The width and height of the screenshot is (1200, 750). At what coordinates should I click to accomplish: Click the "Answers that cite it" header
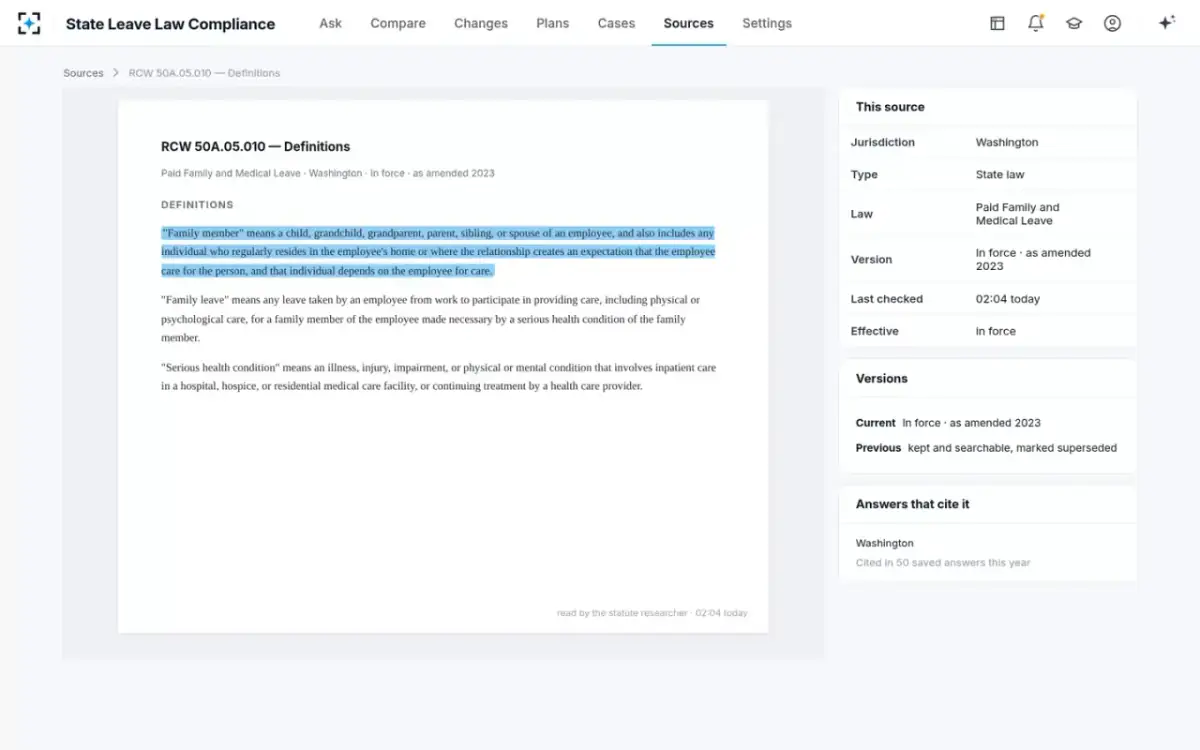(913, 504)
